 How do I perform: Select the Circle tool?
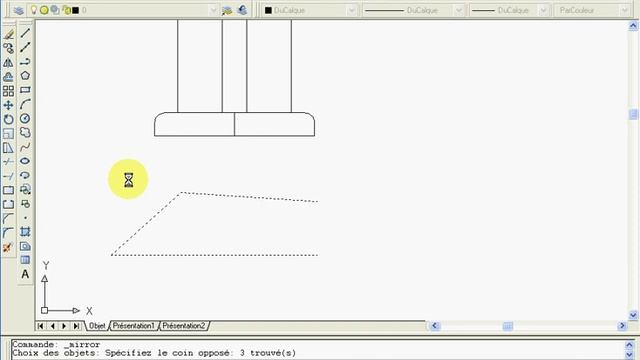point(25,118)
